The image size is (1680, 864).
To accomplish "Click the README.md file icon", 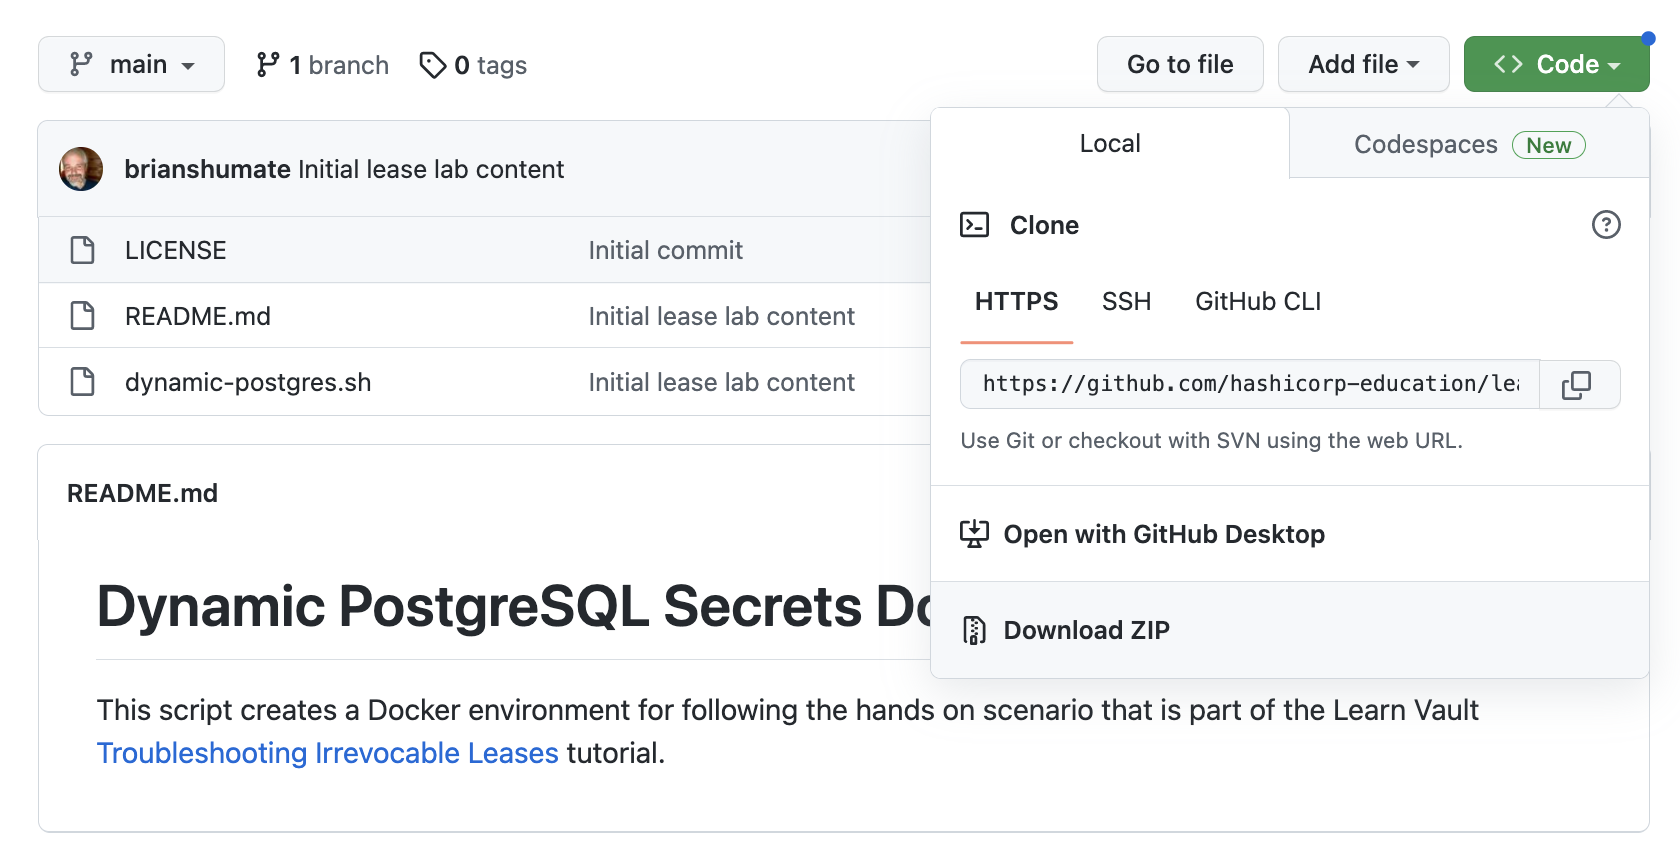I will tap(83, 316).
